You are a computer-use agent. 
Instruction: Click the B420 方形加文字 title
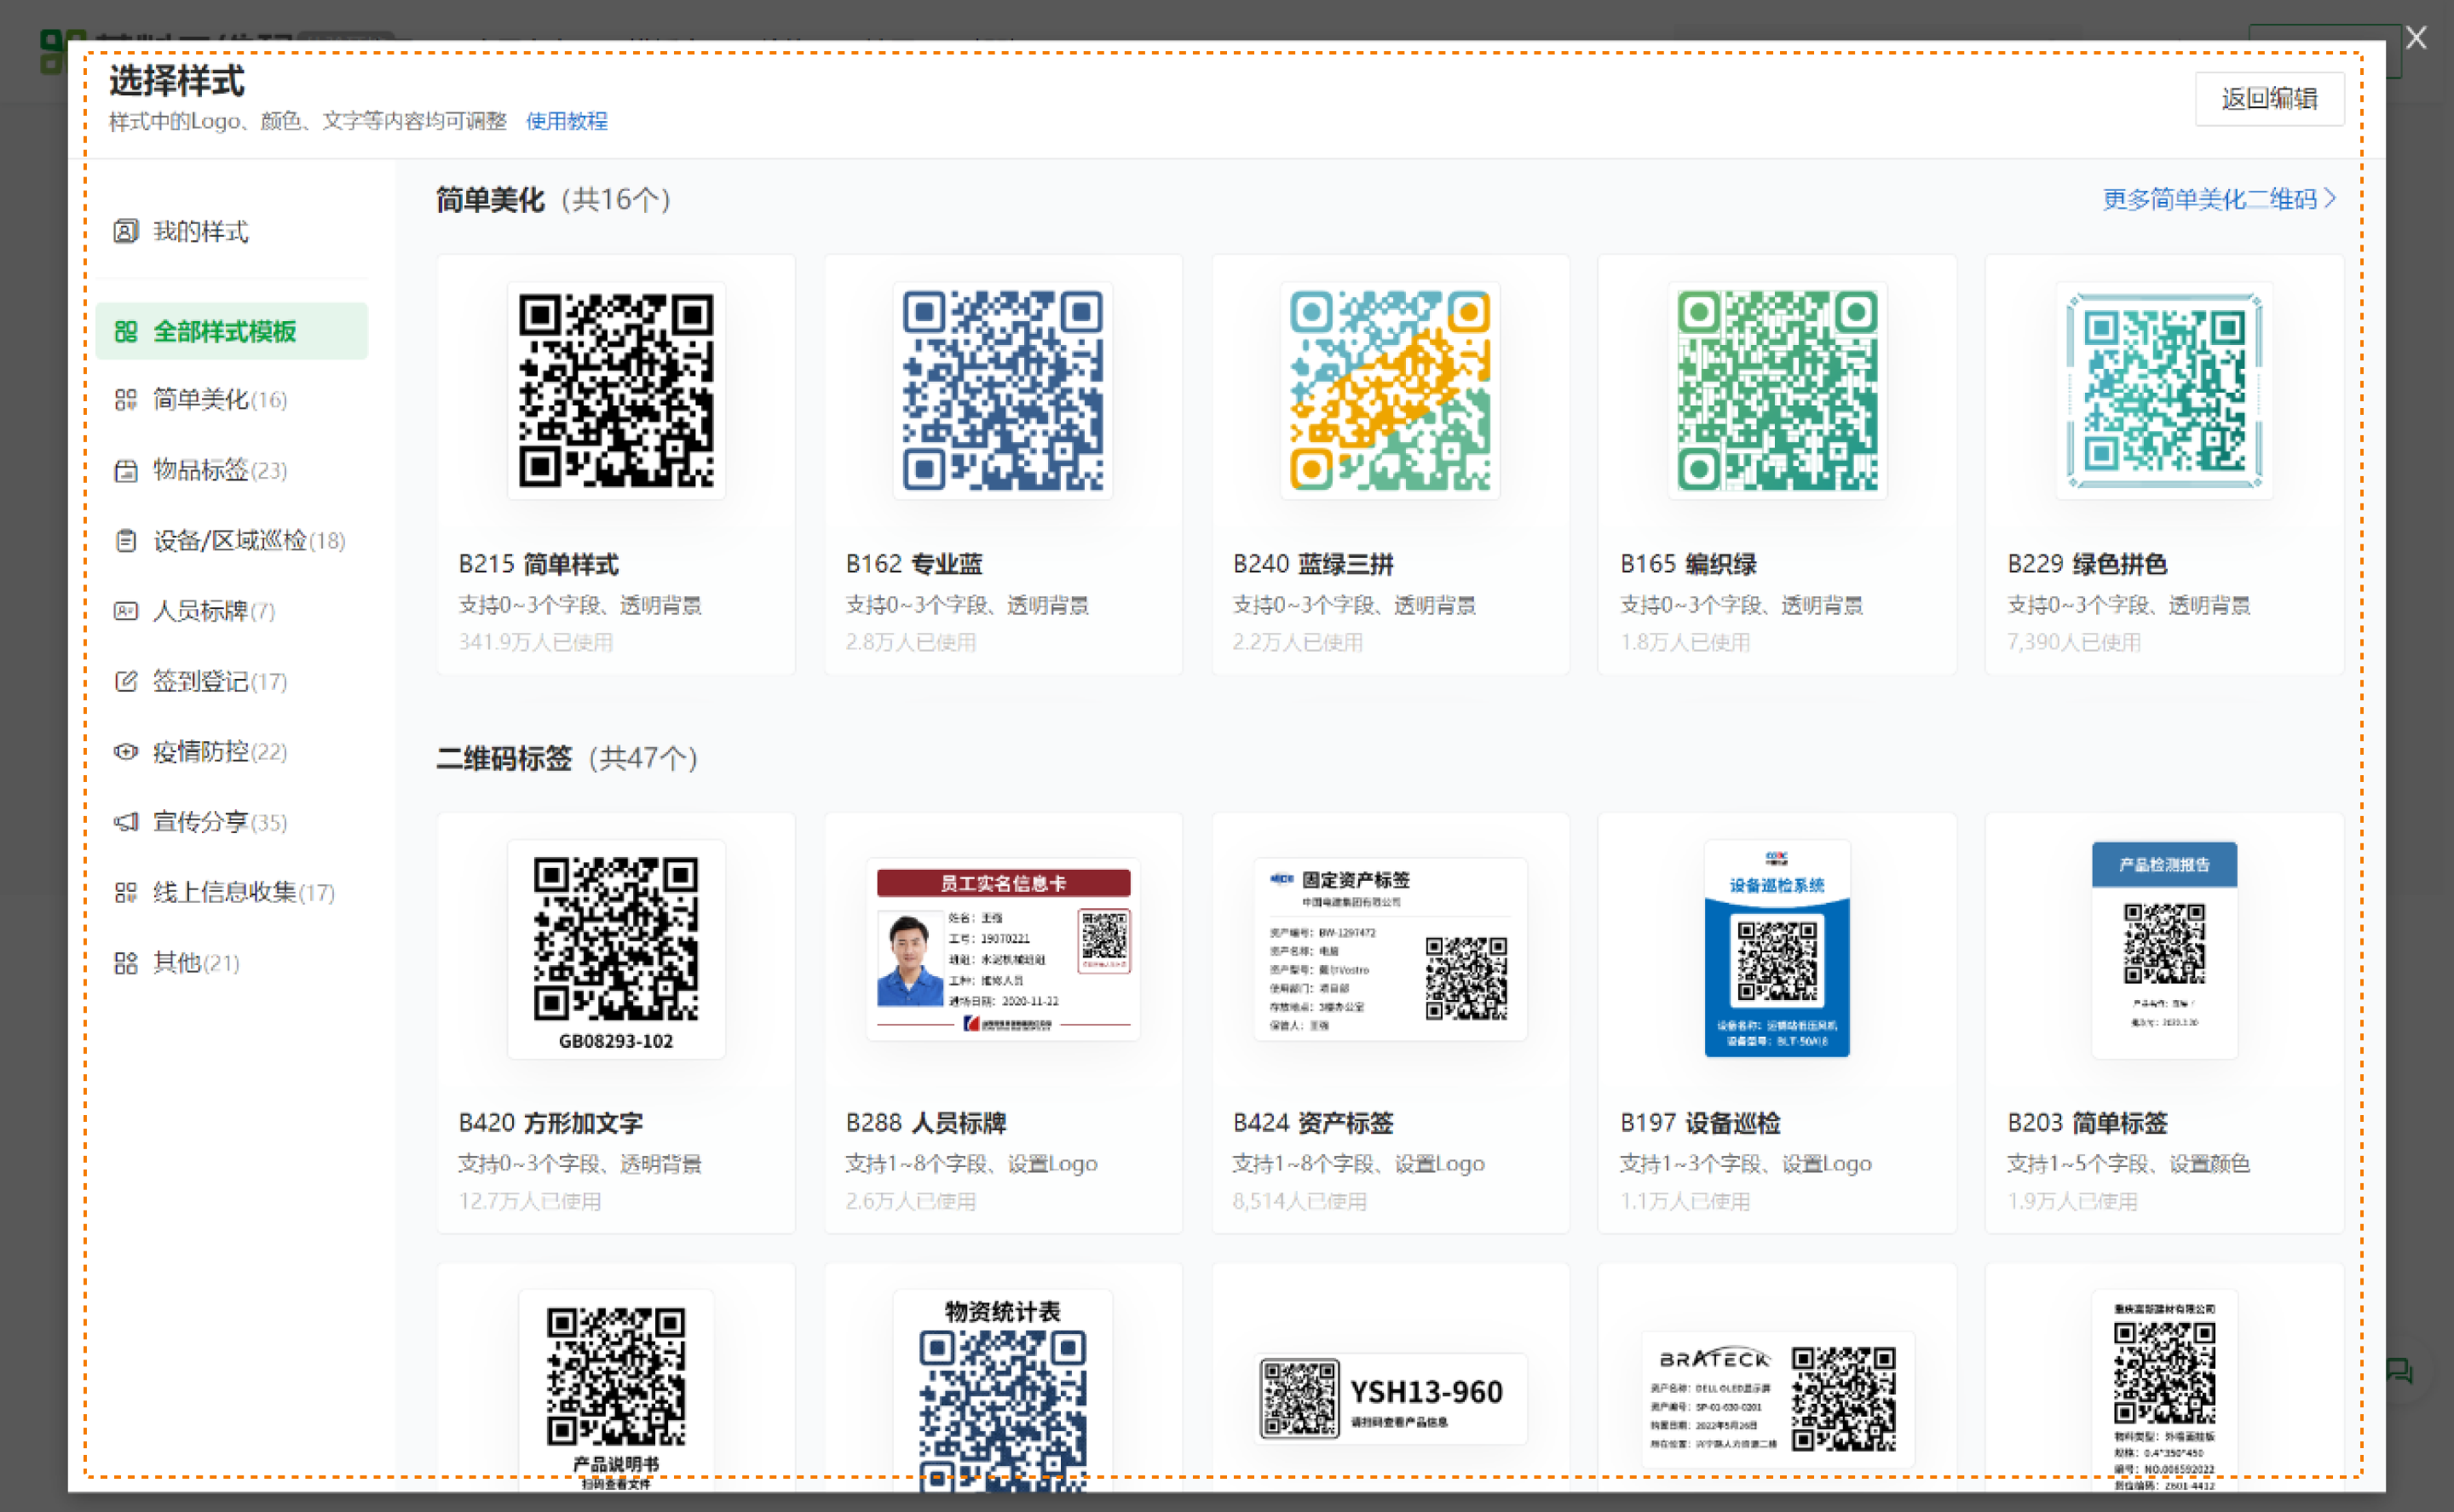(x=550, y=1123)
